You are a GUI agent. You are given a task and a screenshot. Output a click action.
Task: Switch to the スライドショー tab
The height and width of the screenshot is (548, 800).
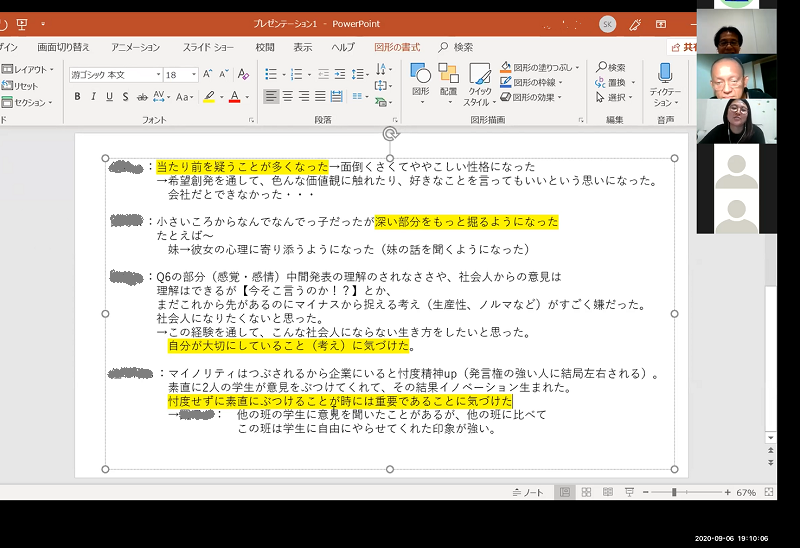208,47
